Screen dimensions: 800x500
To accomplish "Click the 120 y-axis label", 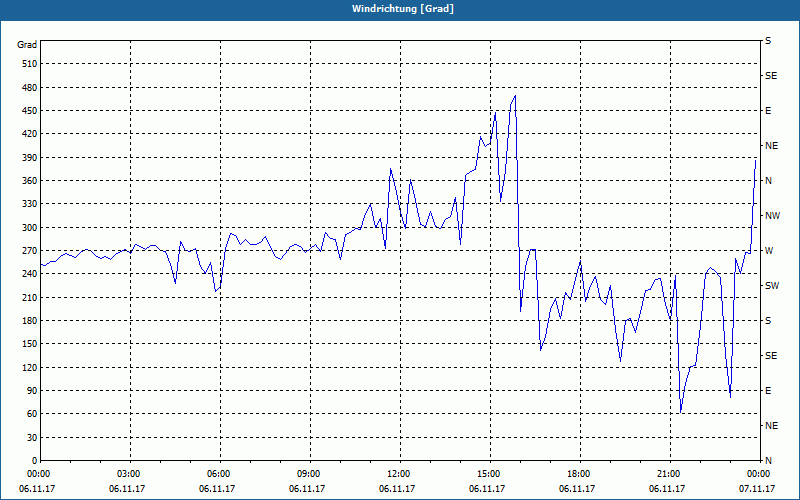I will (30, 368).
